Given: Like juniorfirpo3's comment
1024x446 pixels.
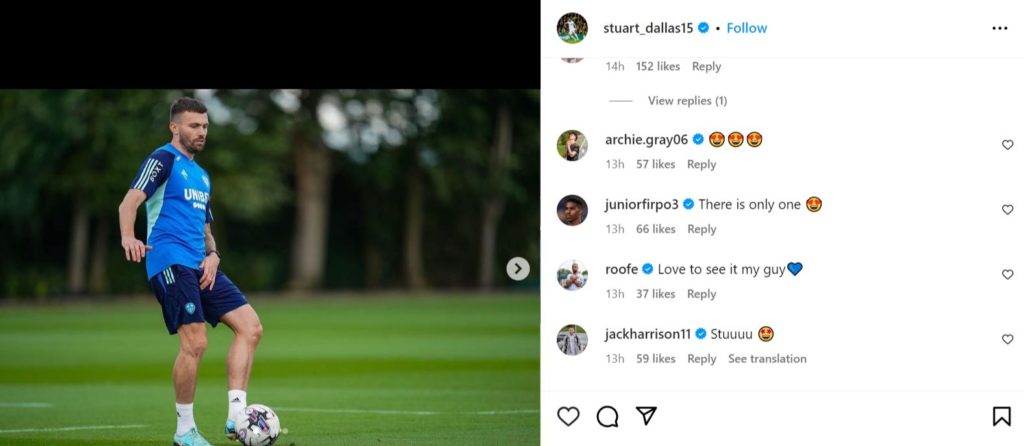Looking at the screenshot, I should 1007,210.
